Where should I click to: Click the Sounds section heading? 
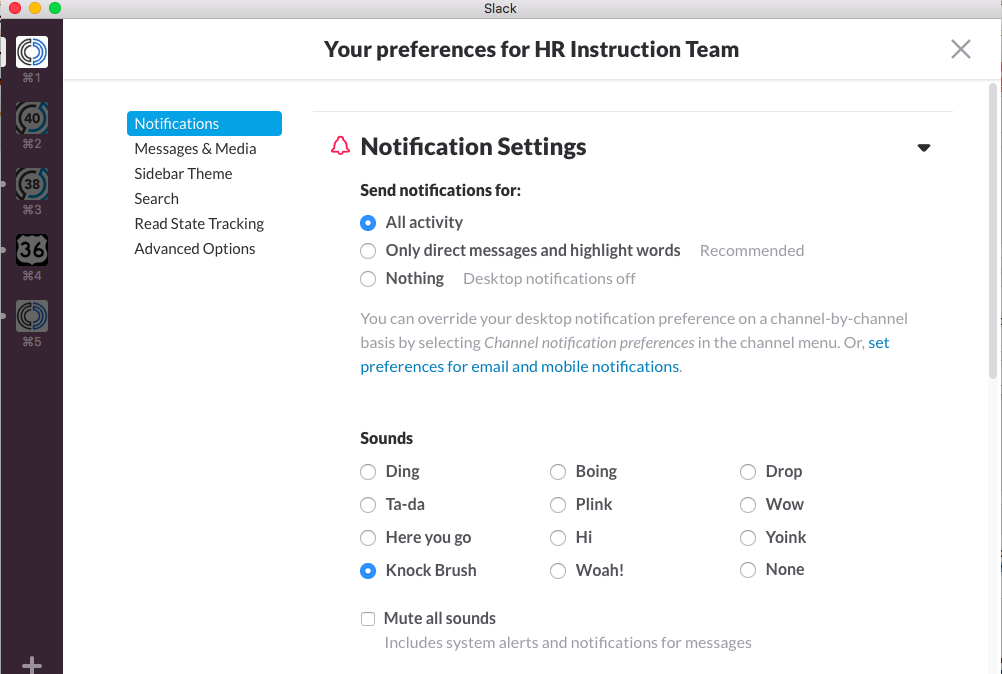tap(387, 438)
